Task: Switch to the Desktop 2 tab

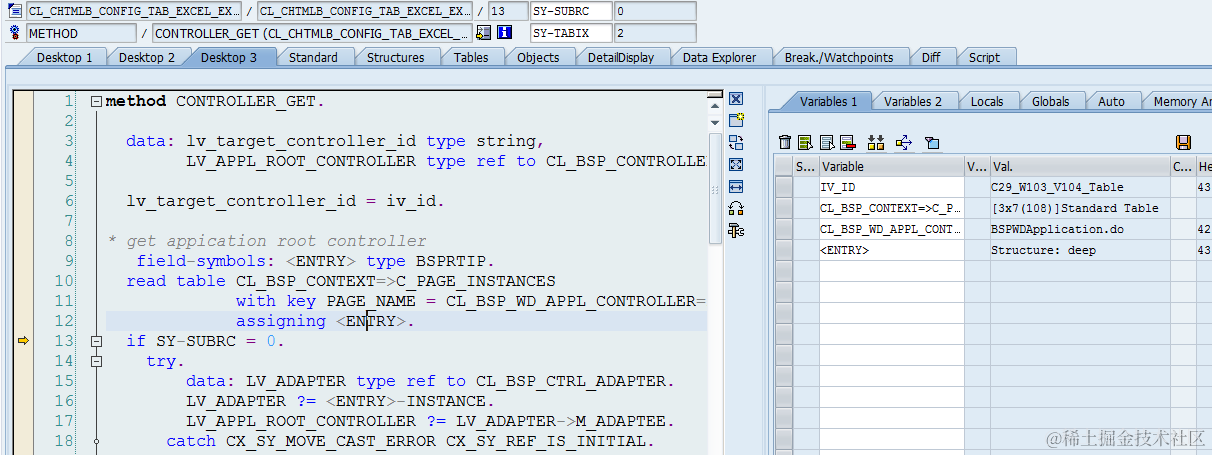Action: pyautogui.click(x=147, y=57)
